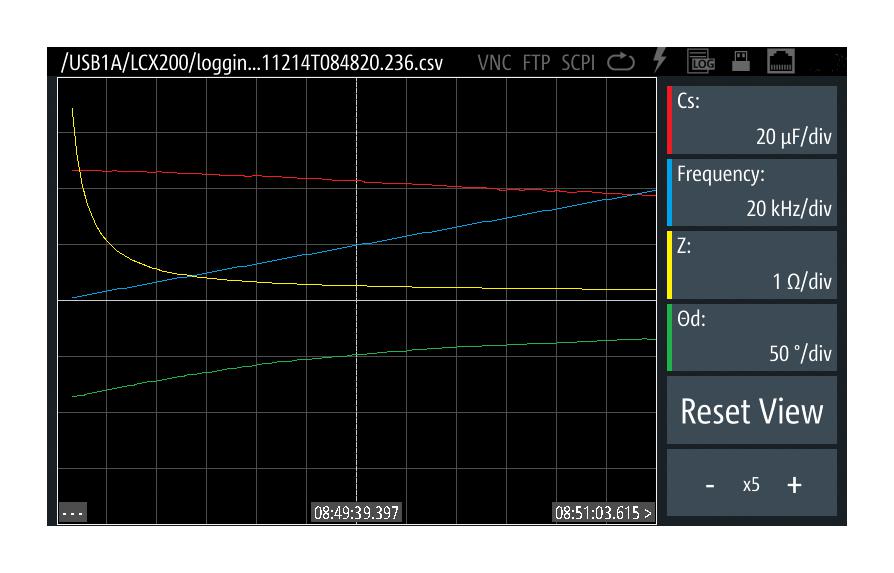The height and width of the screenshot is (573, 894).
Task: Click the 08:49:39.397 cursor time label
Action: [x=357, y=513]
